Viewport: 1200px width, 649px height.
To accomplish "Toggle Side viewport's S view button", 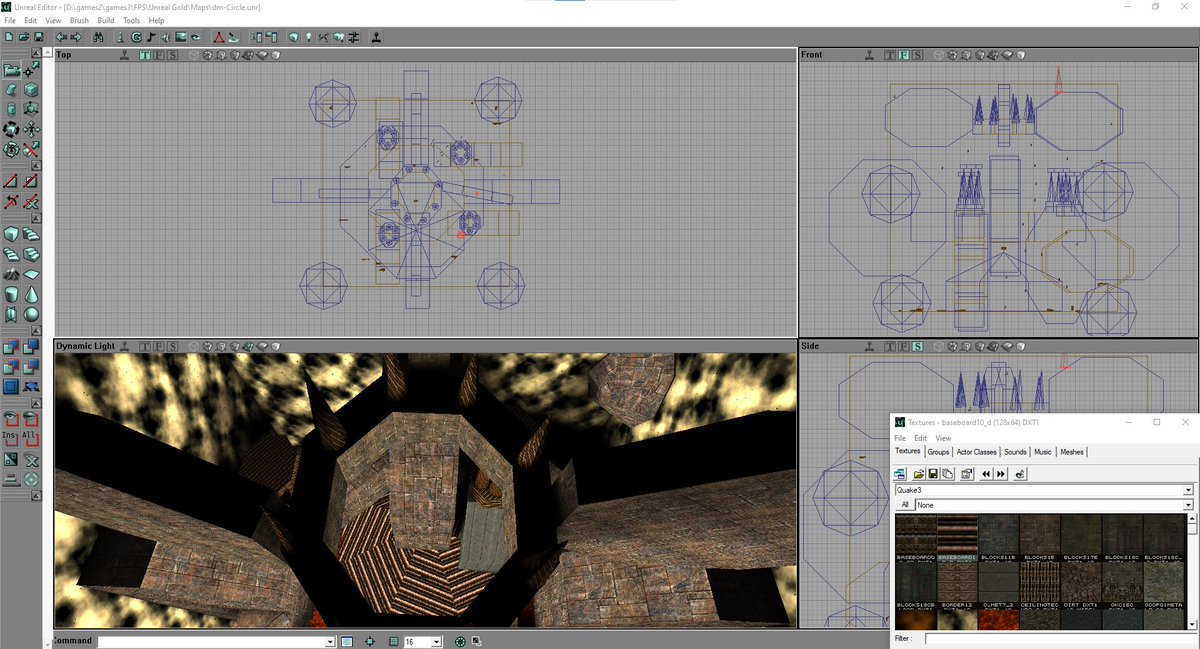I will pyautogui.click(x=918, y=345).
